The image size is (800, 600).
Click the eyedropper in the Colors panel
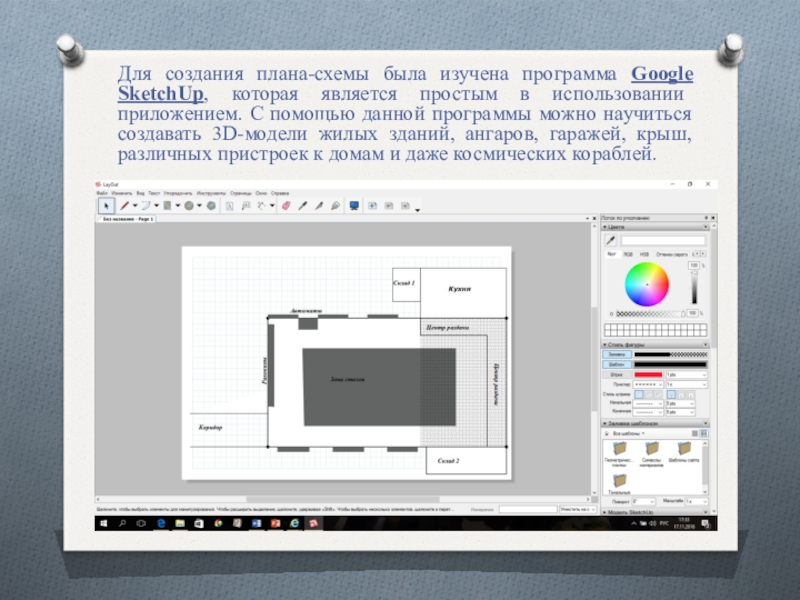(x=610, y=240)
